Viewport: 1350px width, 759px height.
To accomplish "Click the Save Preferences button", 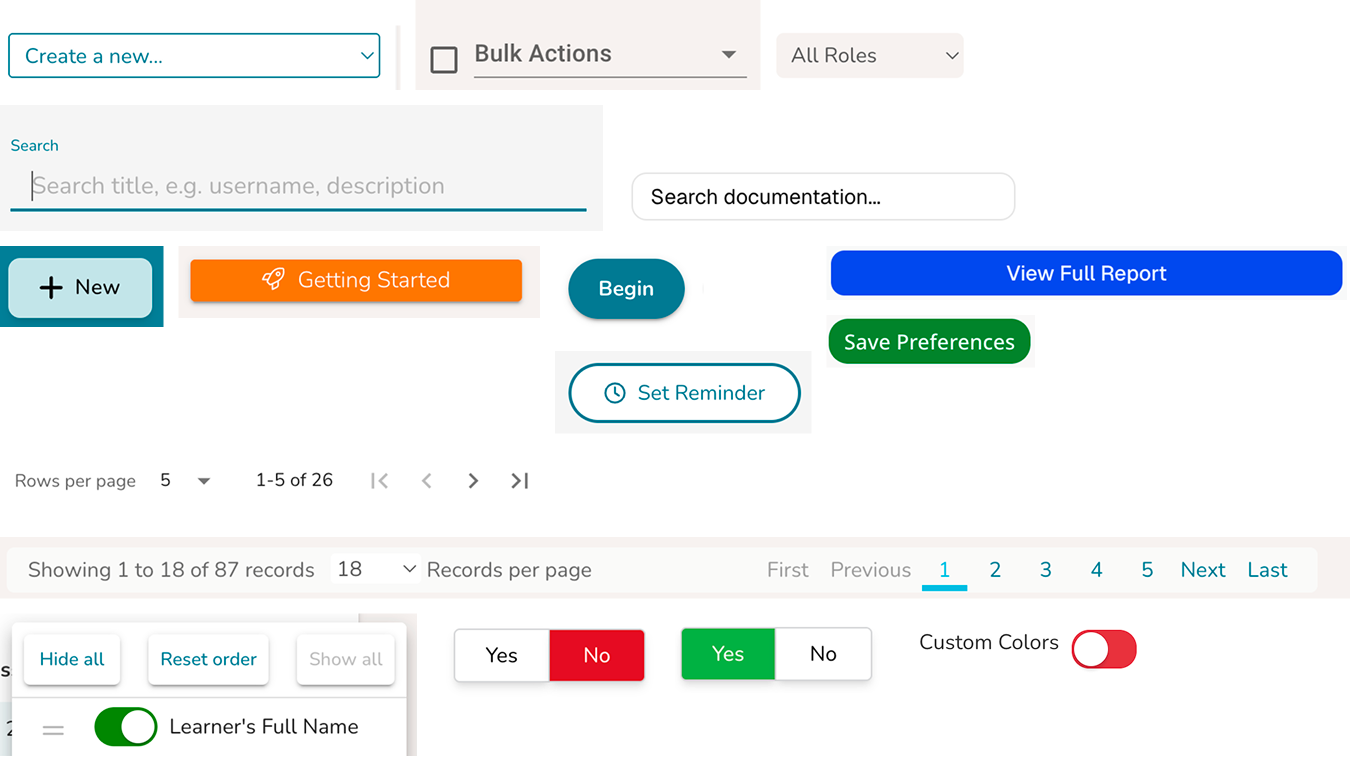I will (928, 341).
